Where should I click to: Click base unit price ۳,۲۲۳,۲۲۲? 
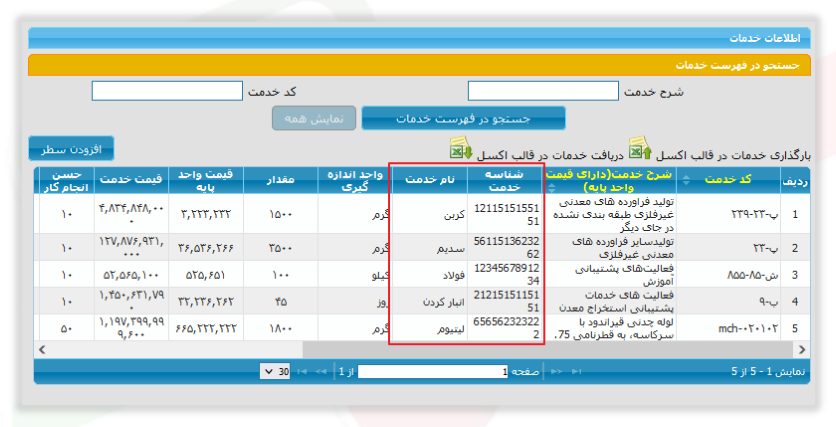click(x=206, y=214)
